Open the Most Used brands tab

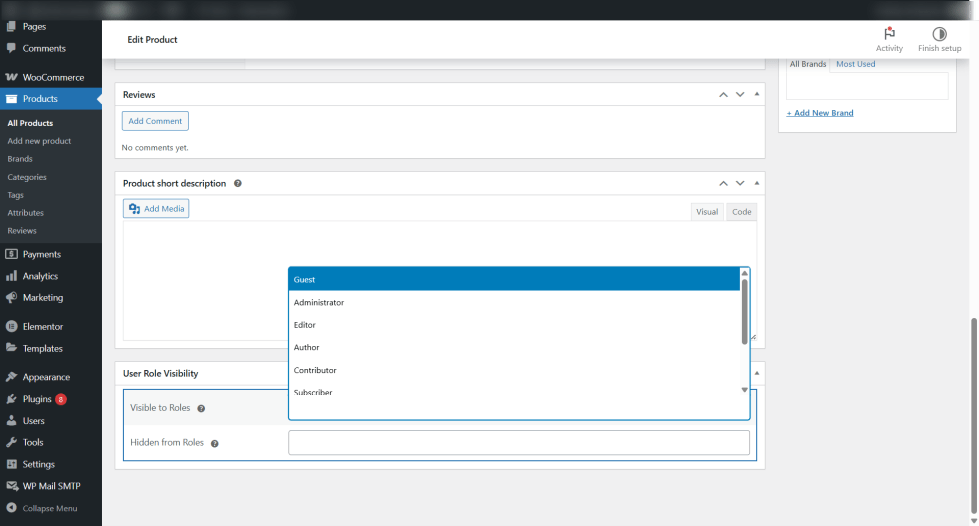click(855, 64)
